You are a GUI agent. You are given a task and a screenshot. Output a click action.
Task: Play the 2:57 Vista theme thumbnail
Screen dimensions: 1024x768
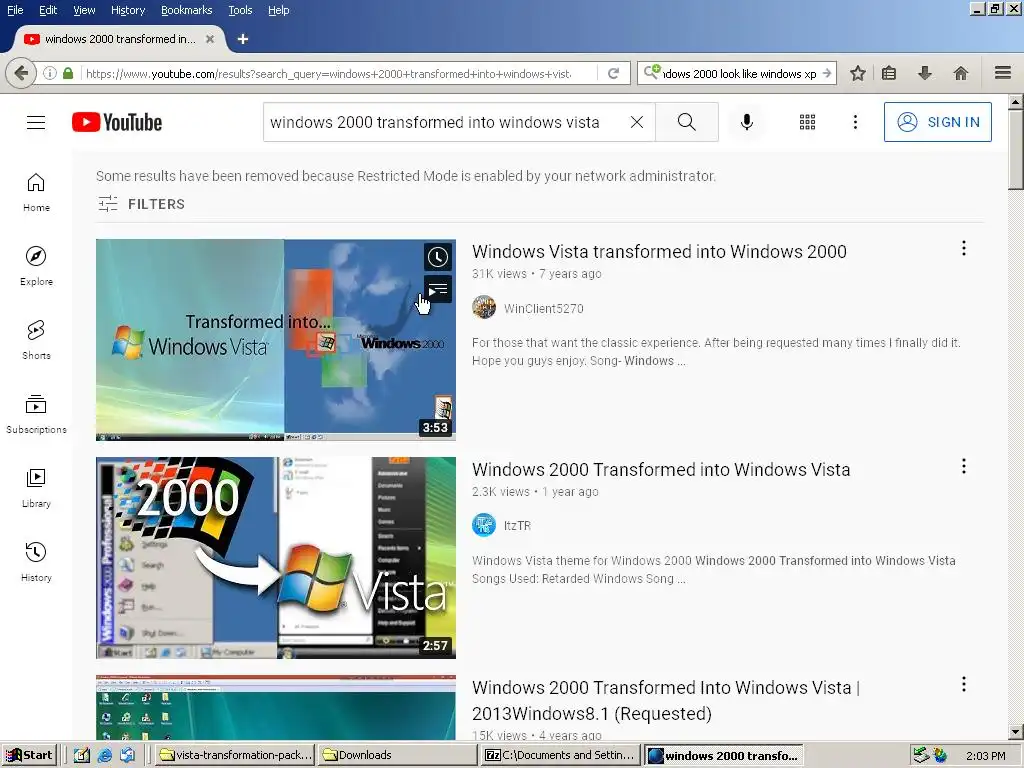point(276,558)
